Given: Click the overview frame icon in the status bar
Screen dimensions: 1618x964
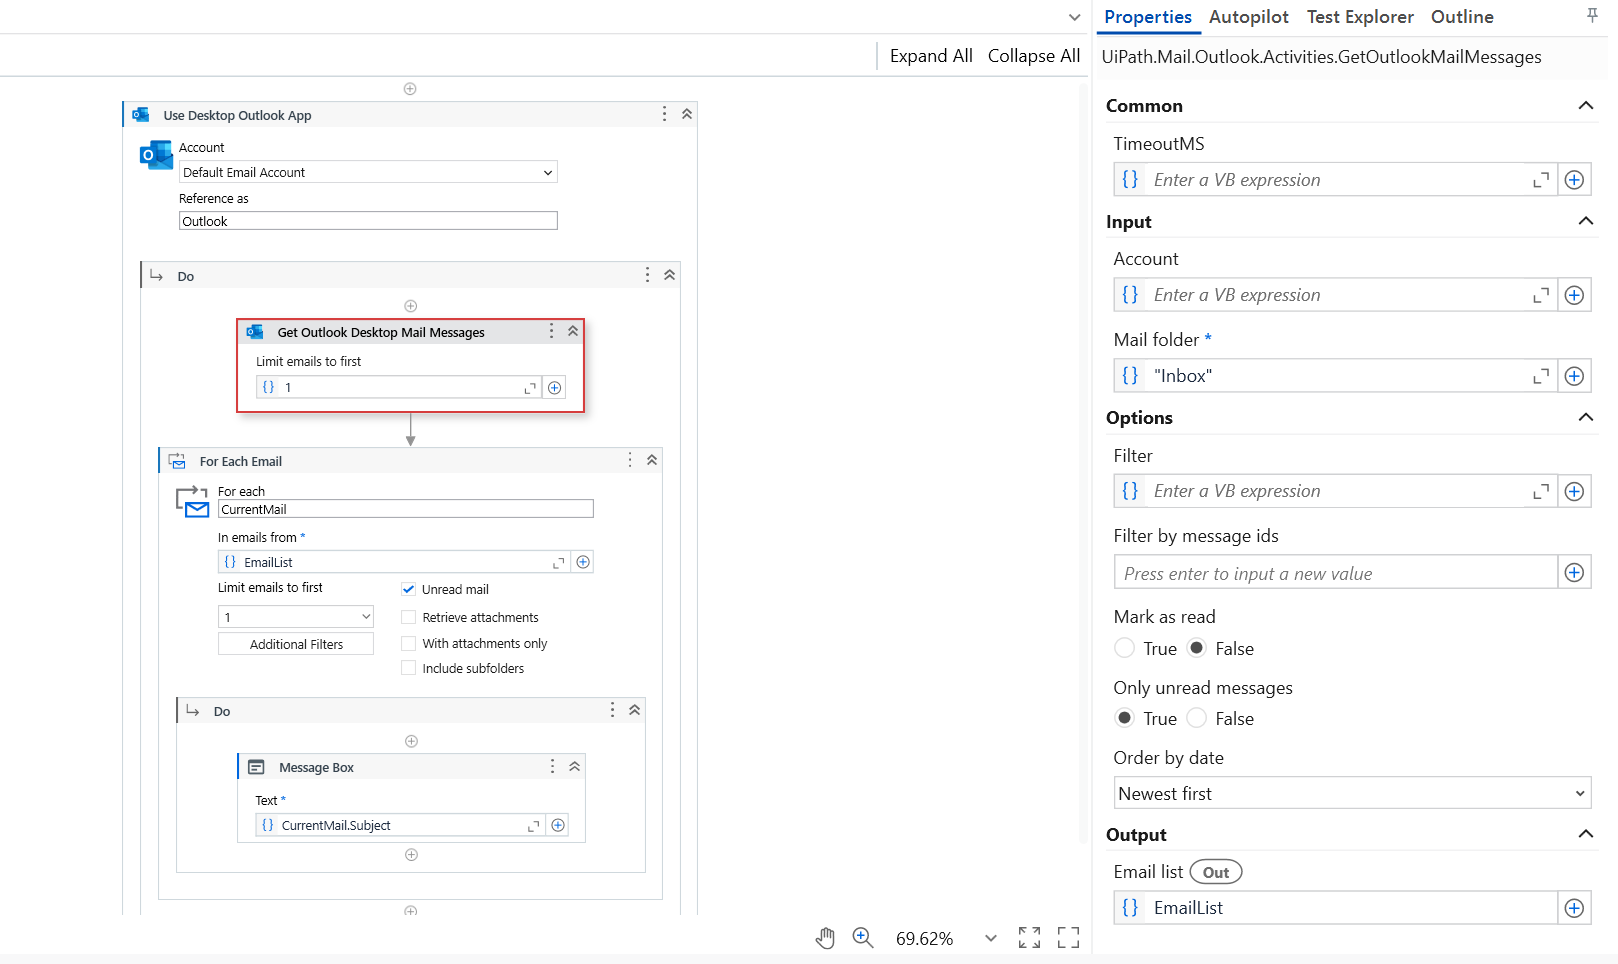Looking at the screenshot, I should coord(1069,938).
